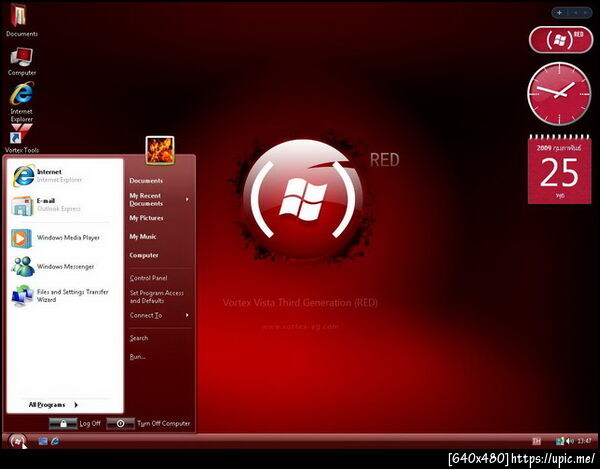
Task: Click the Windows Media Player icon
Action: (21, 238)
